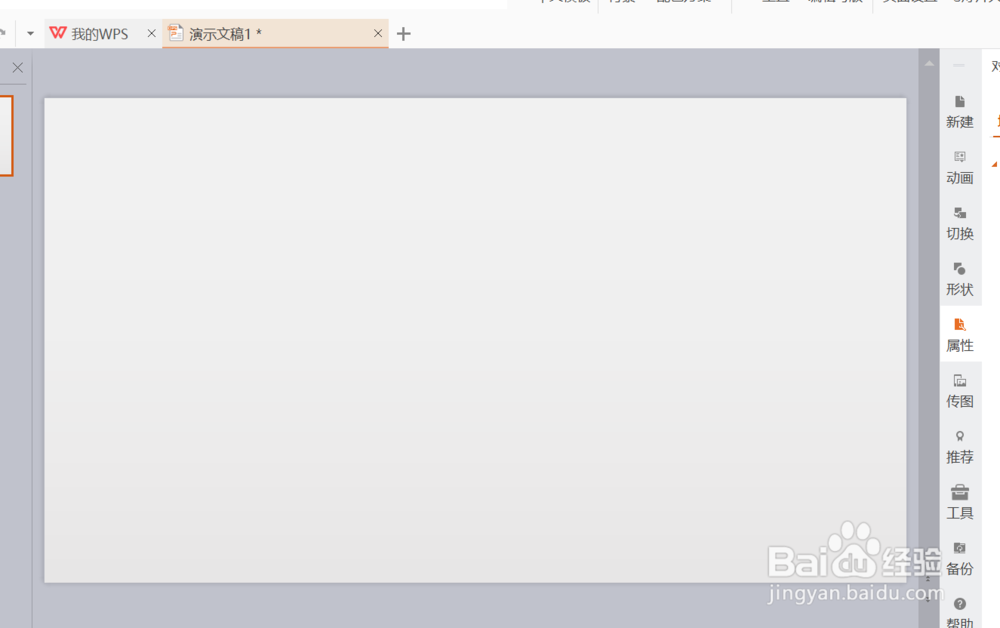Open the 传图 image upload panel
1000x628 pixels.
click(x=960, y=391)
